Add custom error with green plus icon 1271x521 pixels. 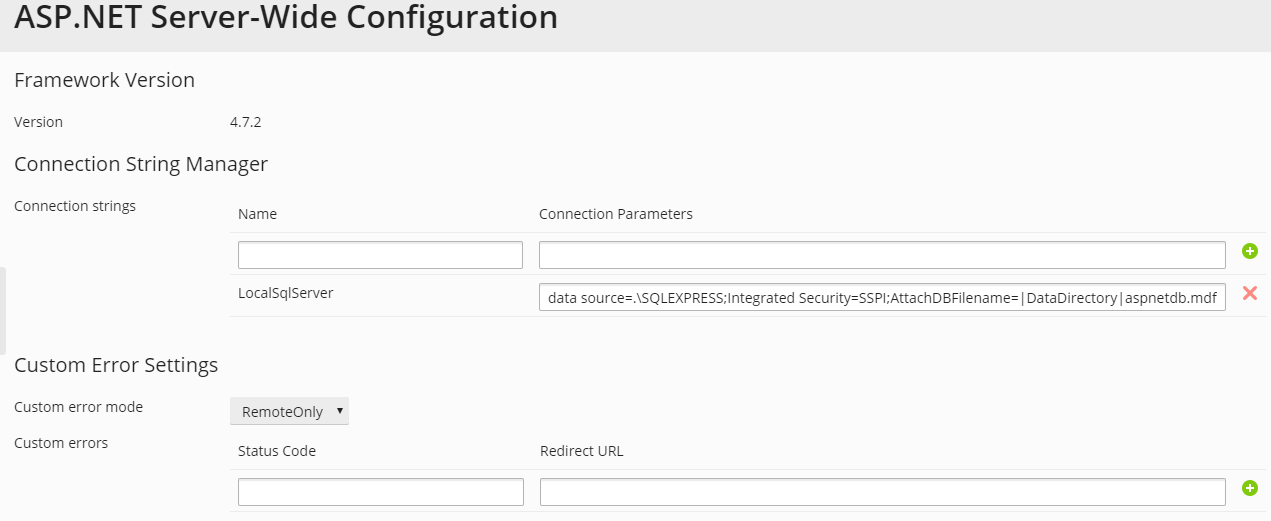[x=1249, y=488]
